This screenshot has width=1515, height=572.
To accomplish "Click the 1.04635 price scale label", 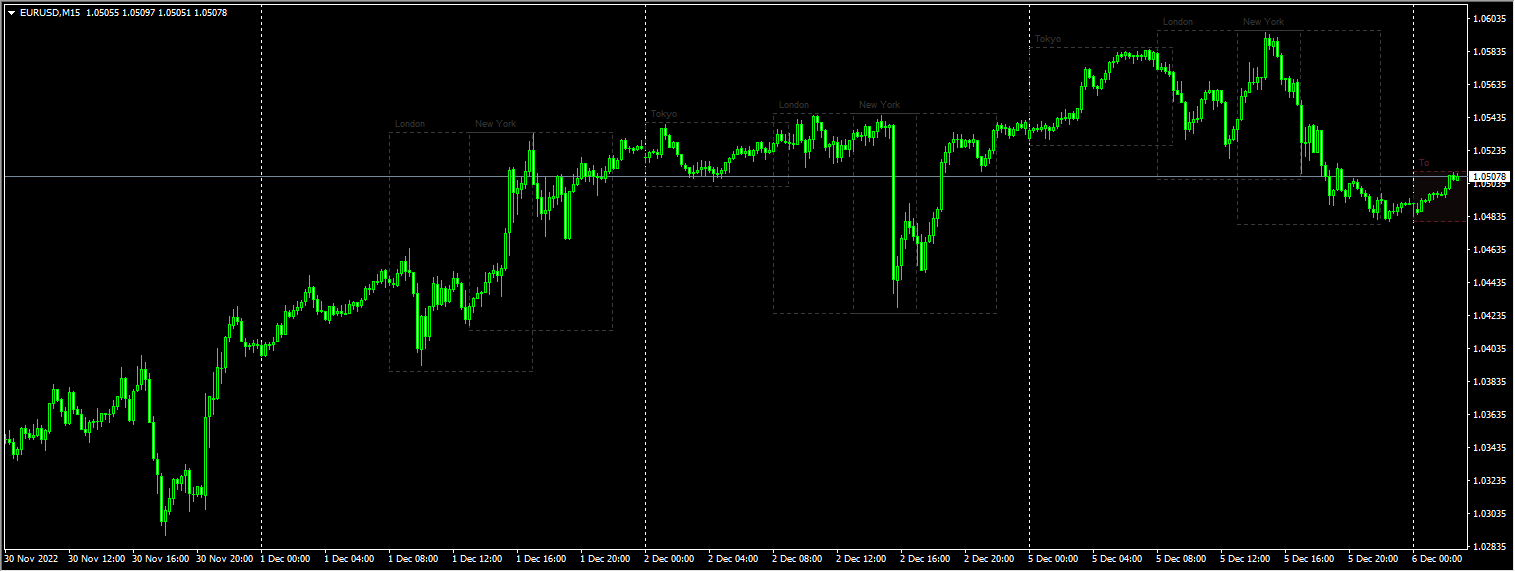I will point(1490,250).
